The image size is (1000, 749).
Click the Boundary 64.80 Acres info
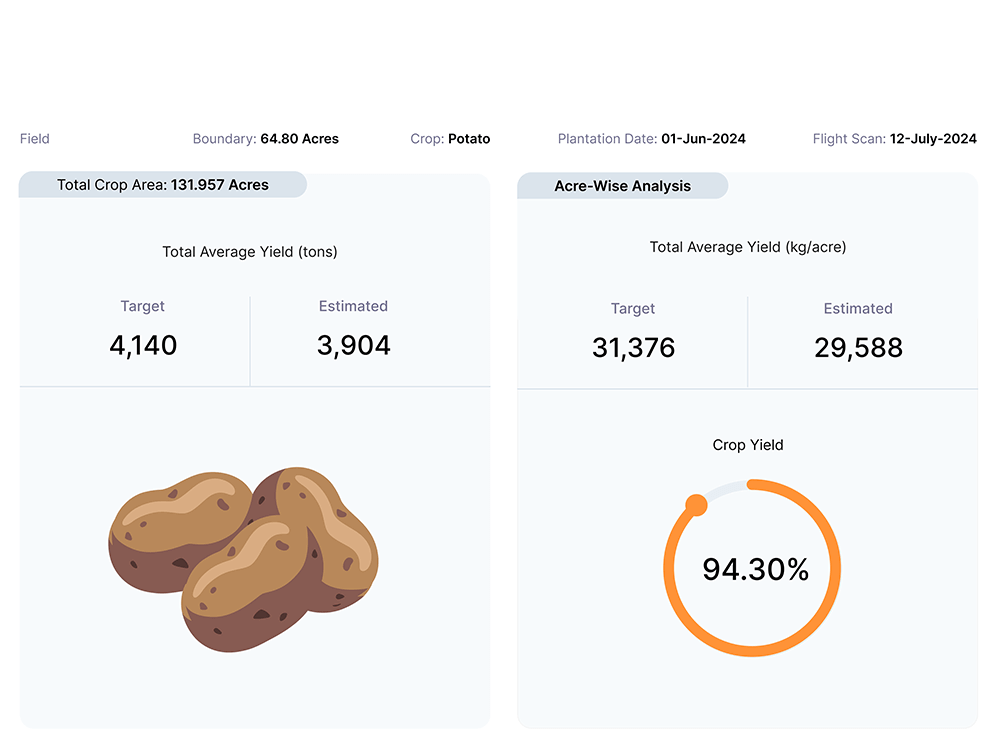(x=265, y=139)
